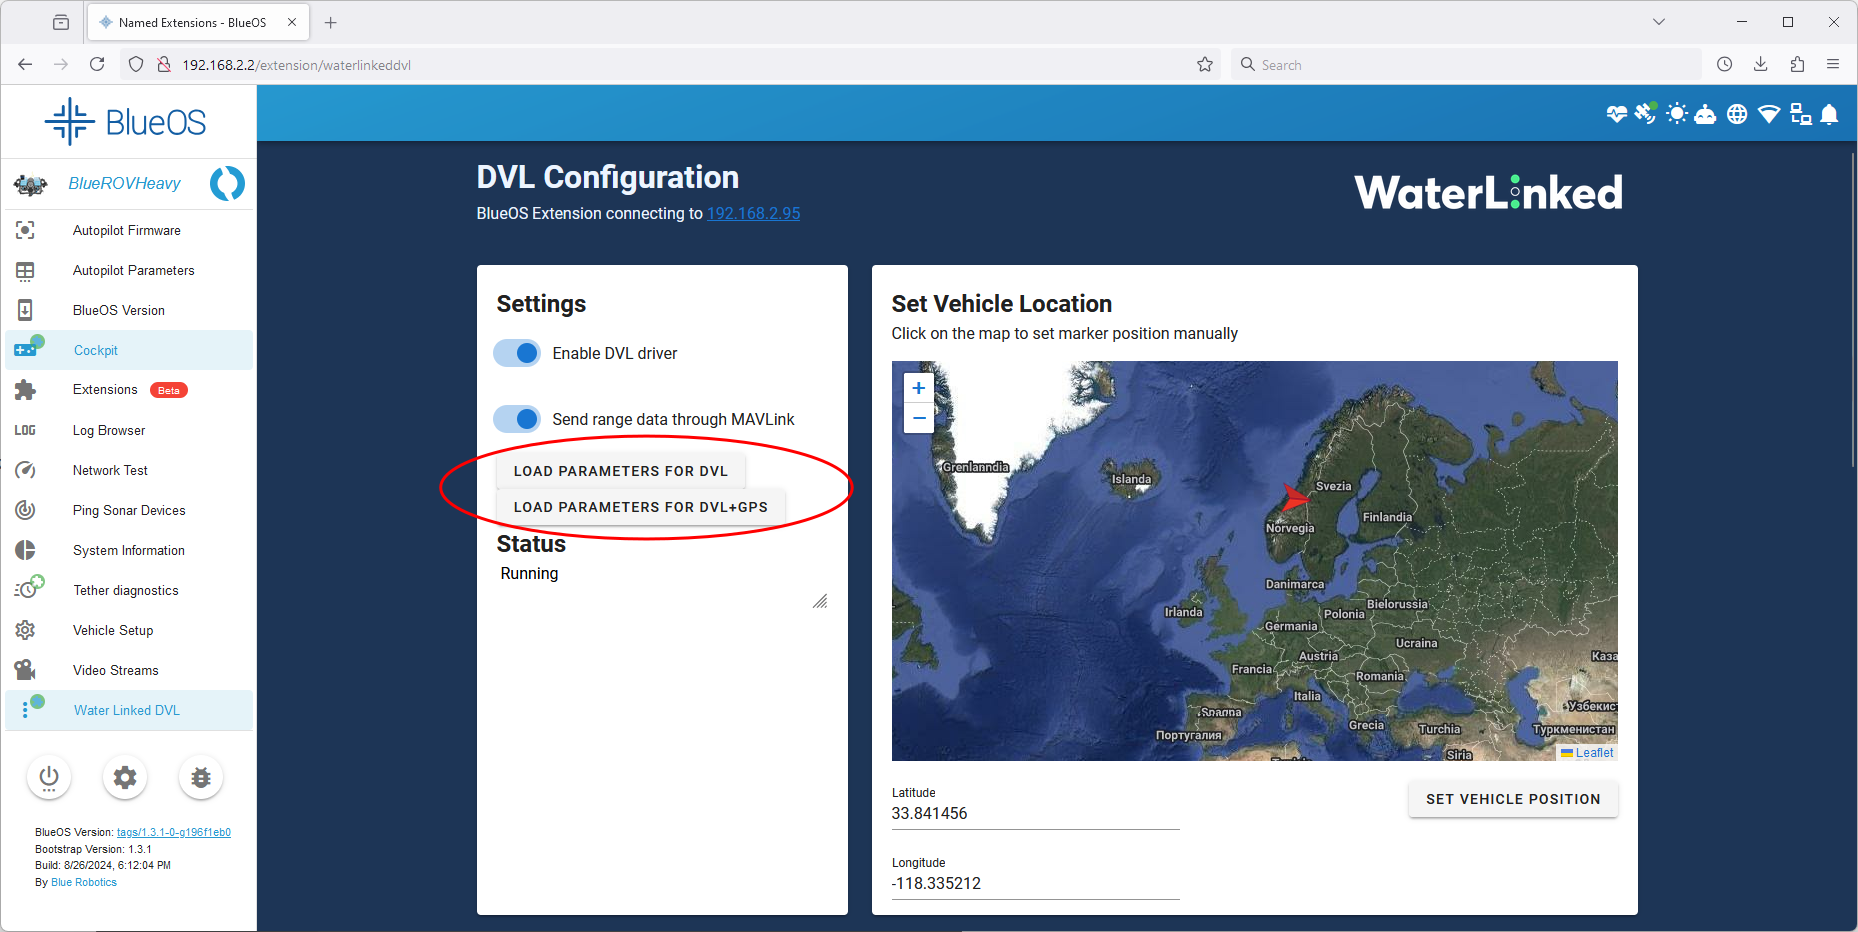
Task: Open the Blue Robotics link
Action: [84, 882]
